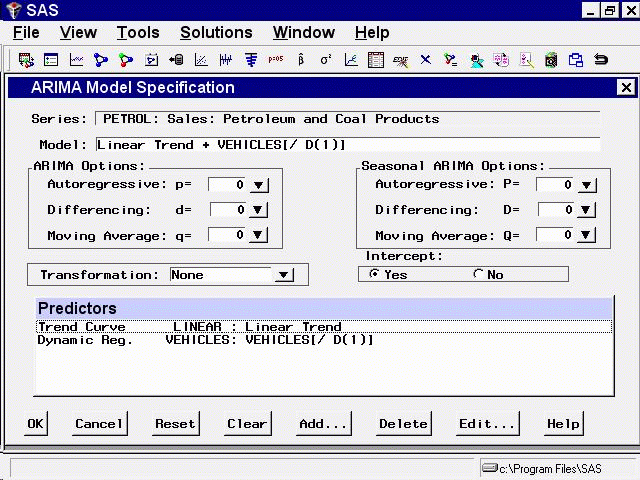Show parameter estimates with beta icon
The width and height of the screenshot is (640, 480).
coord(301,60)
